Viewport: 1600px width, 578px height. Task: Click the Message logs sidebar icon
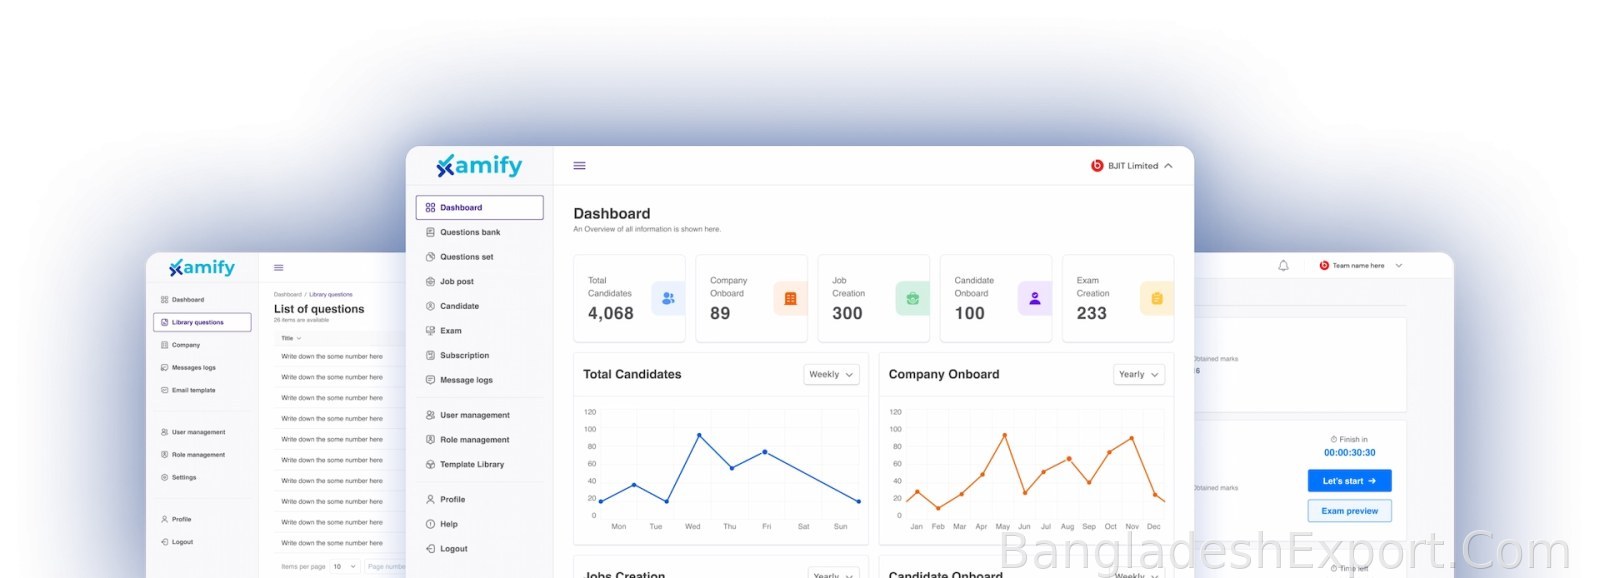coord(430,380)
